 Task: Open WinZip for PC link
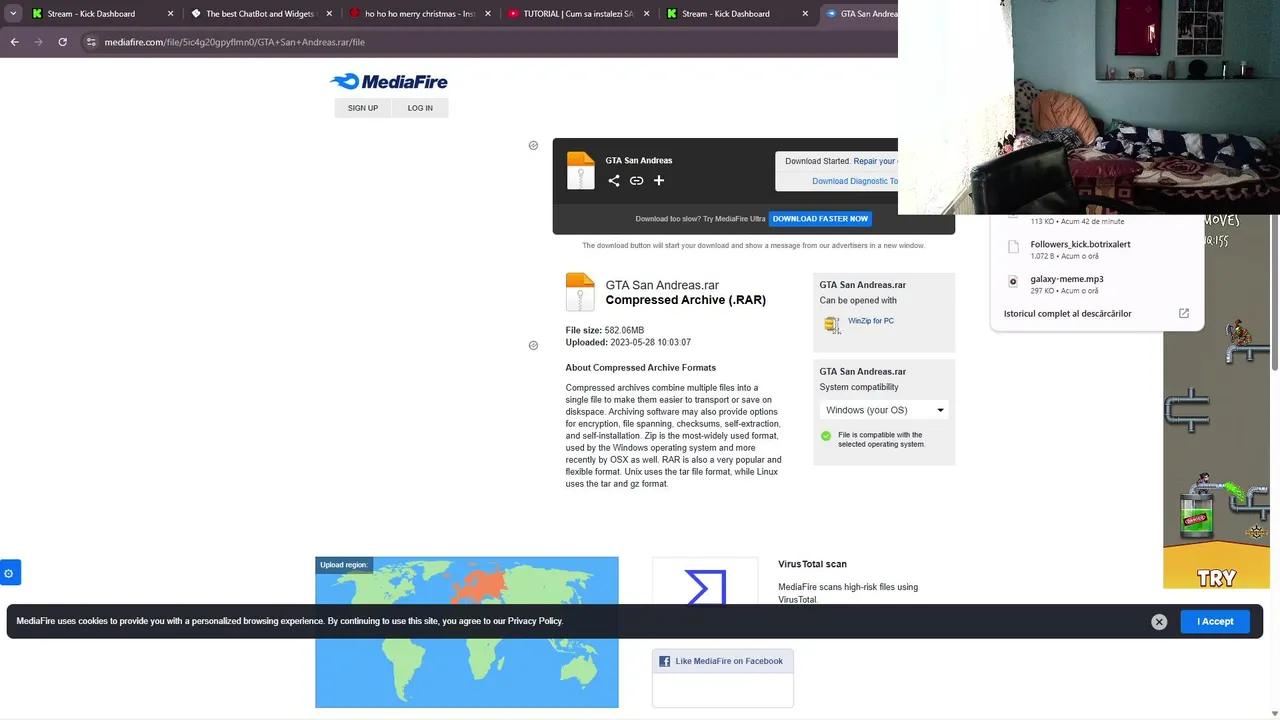point(871,321)
